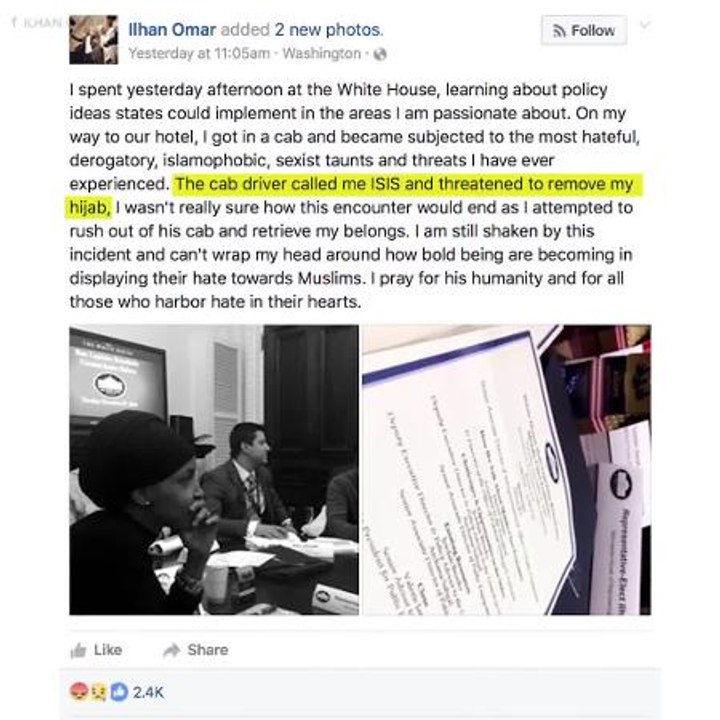The image size is (720, 720).
Task: Open the '2 new photos' link
Action: click(329, 30)
